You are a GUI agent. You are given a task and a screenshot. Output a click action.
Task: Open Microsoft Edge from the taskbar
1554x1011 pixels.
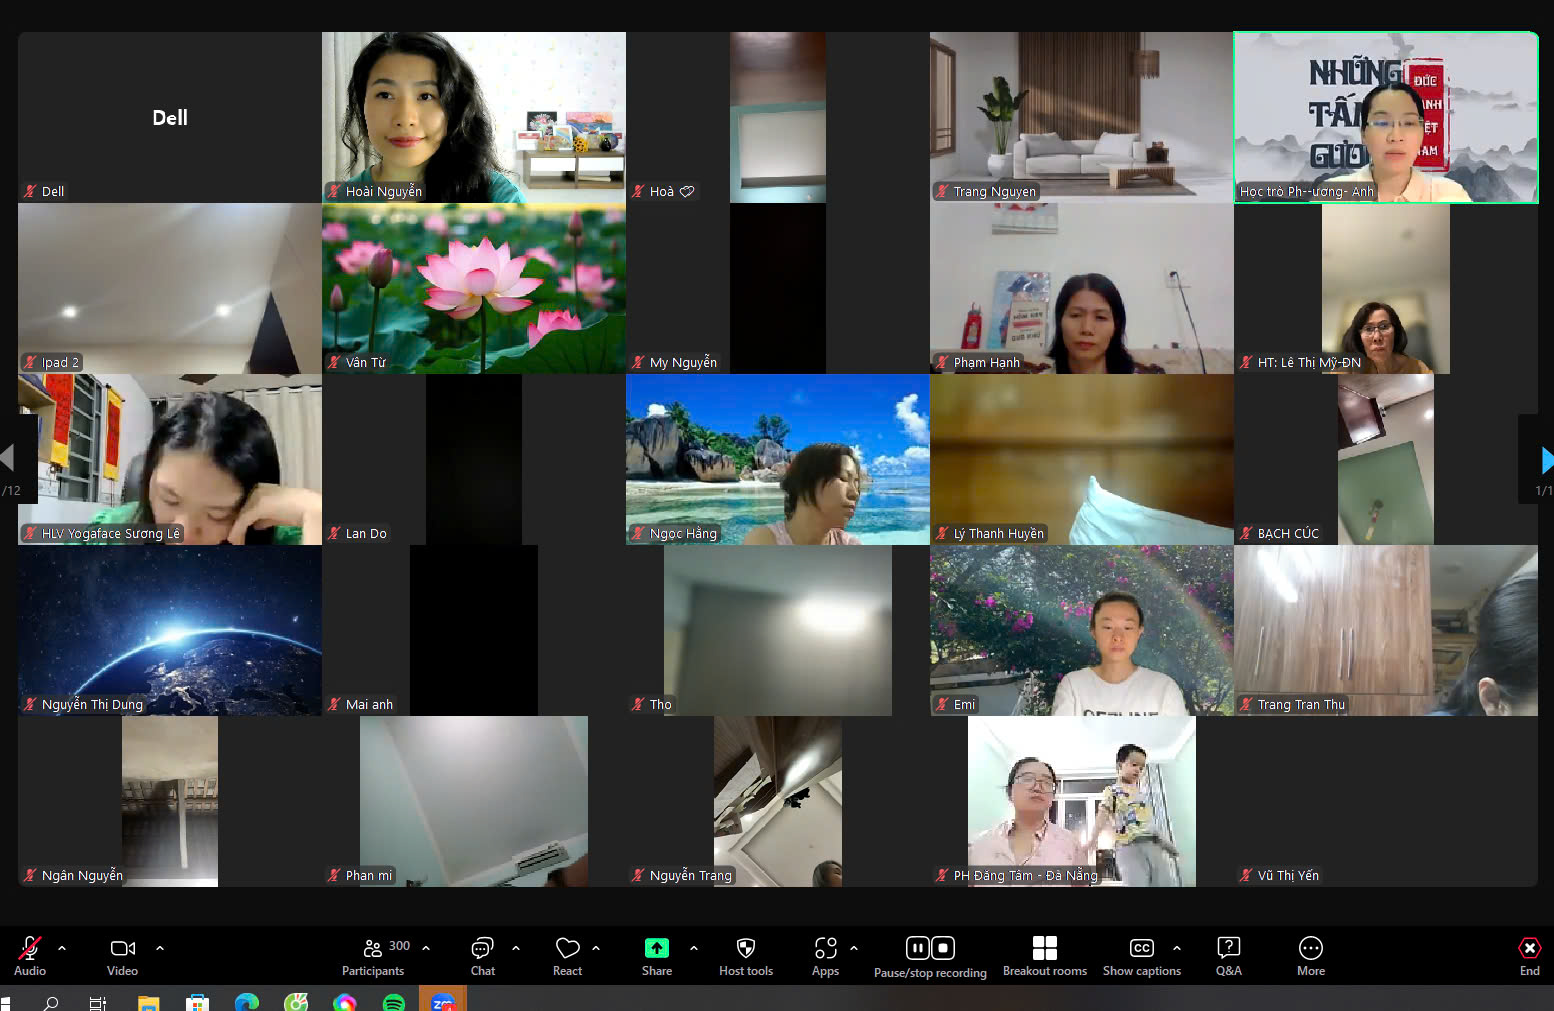(x=247, y=1002)
